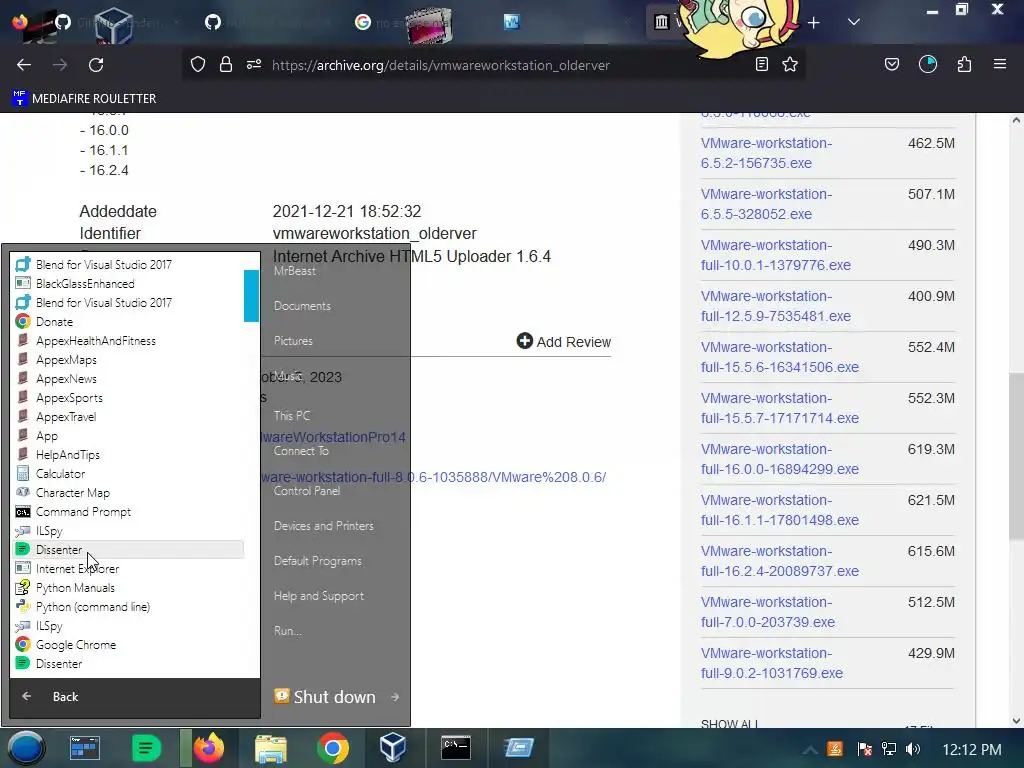The height and width of the screenshot is (768, 1024).
Task: Expand Shut down options arrow
Action: click(394, 697)
